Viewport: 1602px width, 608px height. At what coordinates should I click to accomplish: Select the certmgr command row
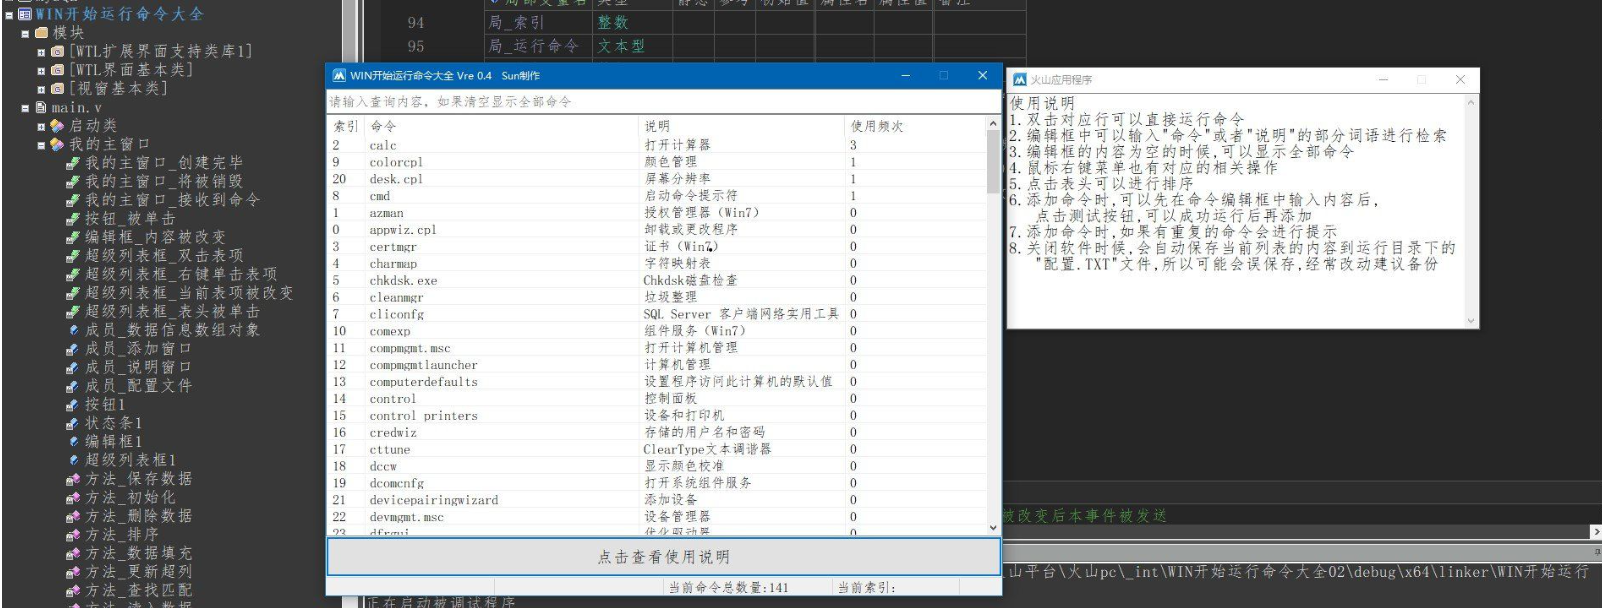[x=657, y=247]
